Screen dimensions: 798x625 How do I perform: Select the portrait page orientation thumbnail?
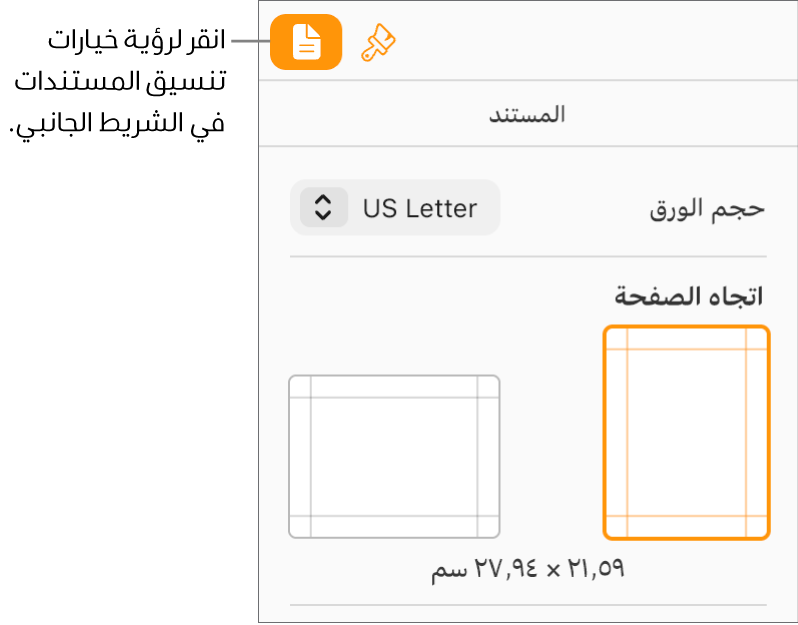tap(686, 432)
